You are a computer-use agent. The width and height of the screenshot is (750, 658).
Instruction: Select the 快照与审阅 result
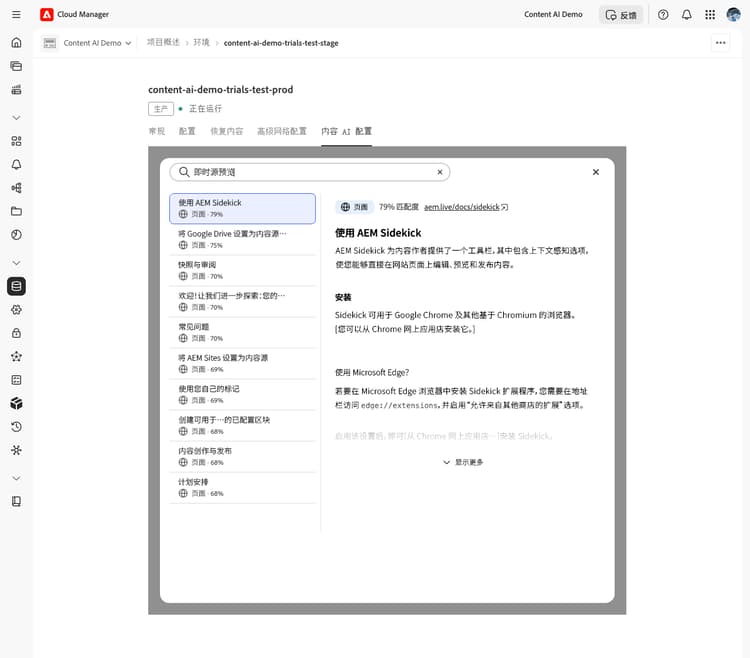(x=243, y=270)
